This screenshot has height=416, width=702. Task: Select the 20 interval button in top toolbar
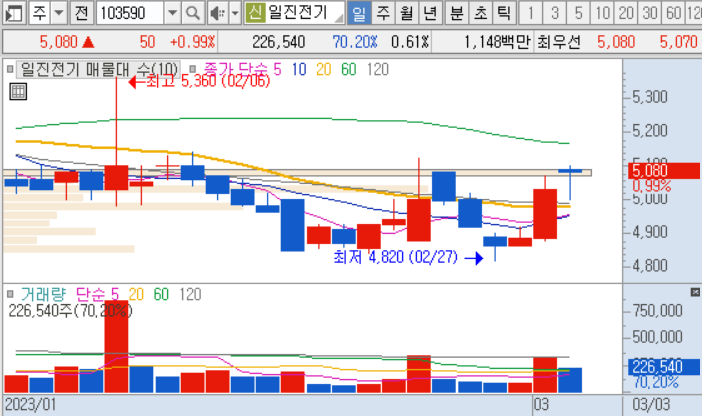626,13
